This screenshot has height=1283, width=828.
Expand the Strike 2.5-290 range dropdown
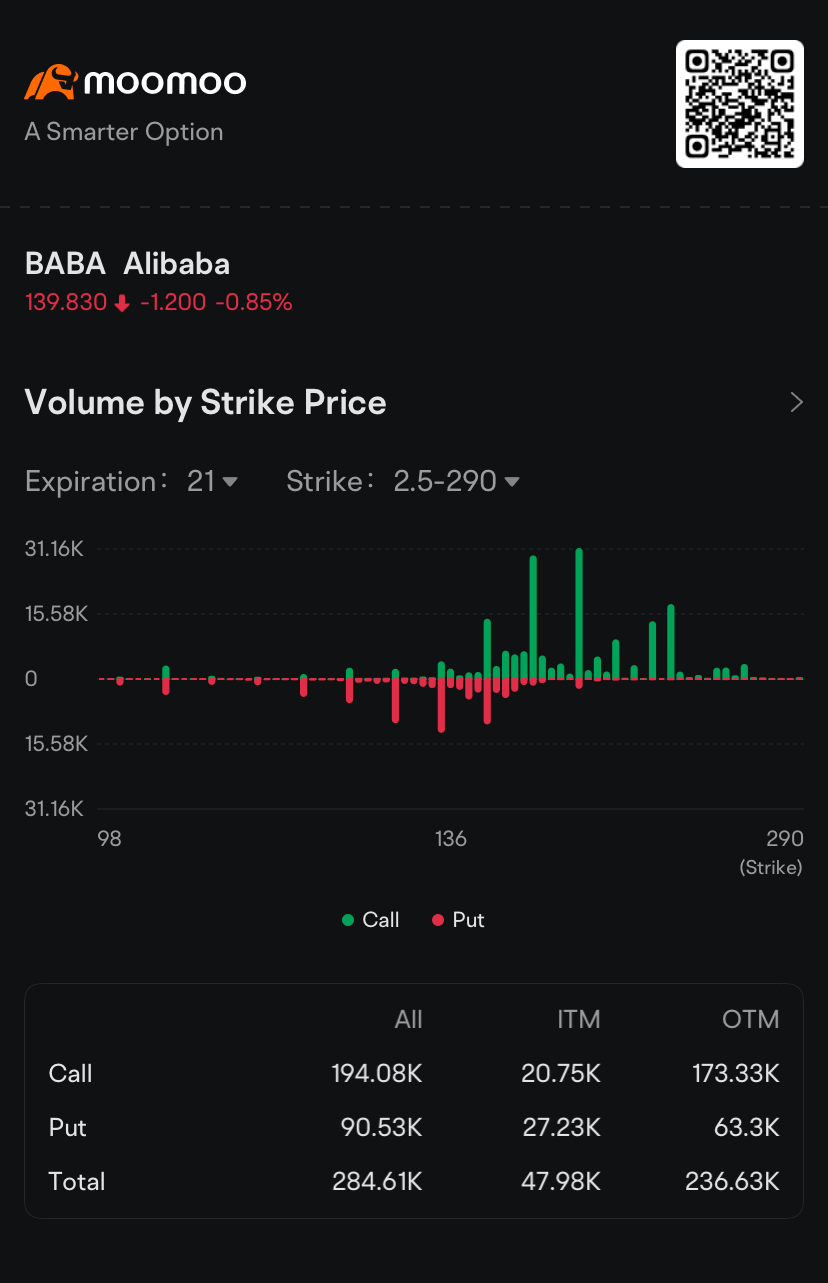tap(456, 481)
